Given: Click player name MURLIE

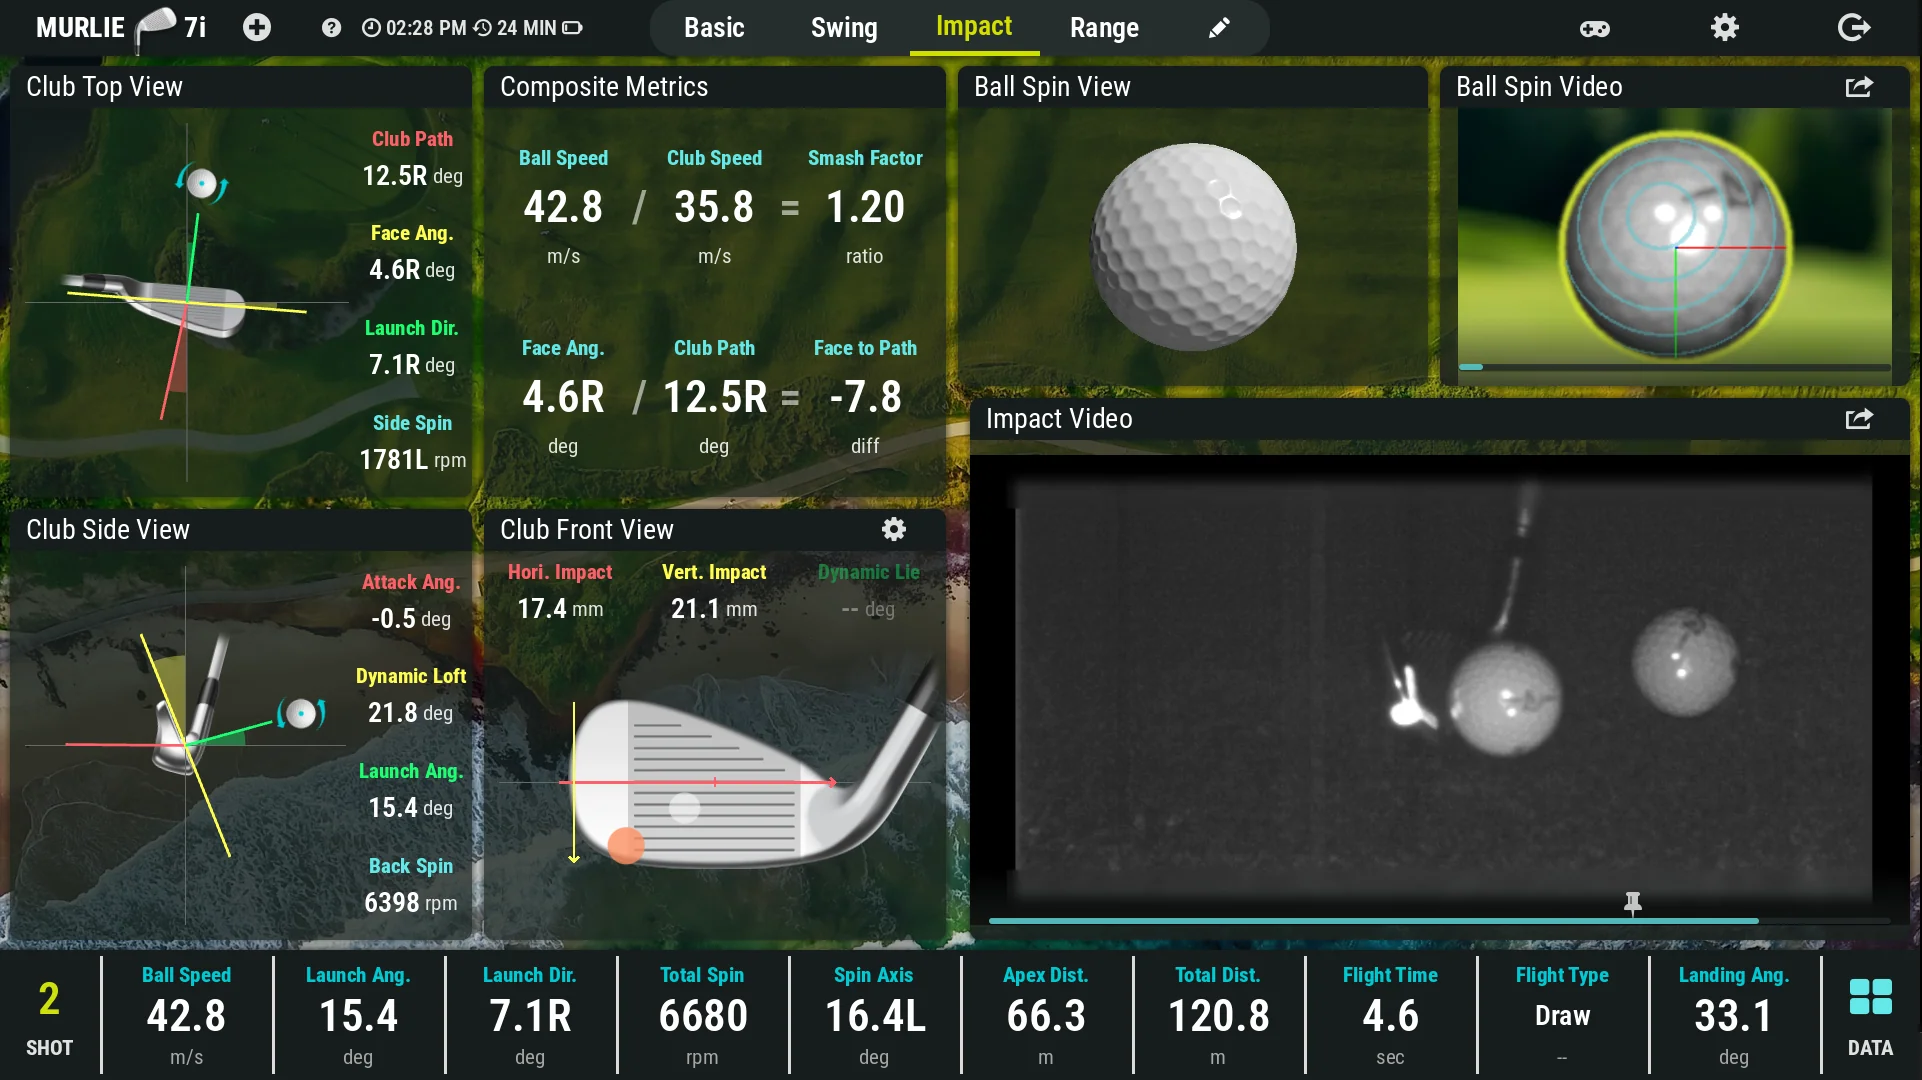Looking at the screenshot, I should click(80, 27).
